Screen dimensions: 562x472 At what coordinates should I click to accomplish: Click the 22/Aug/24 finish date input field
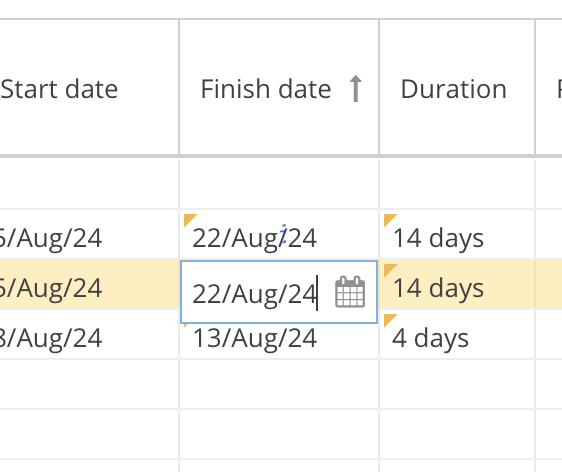[279, 292]
